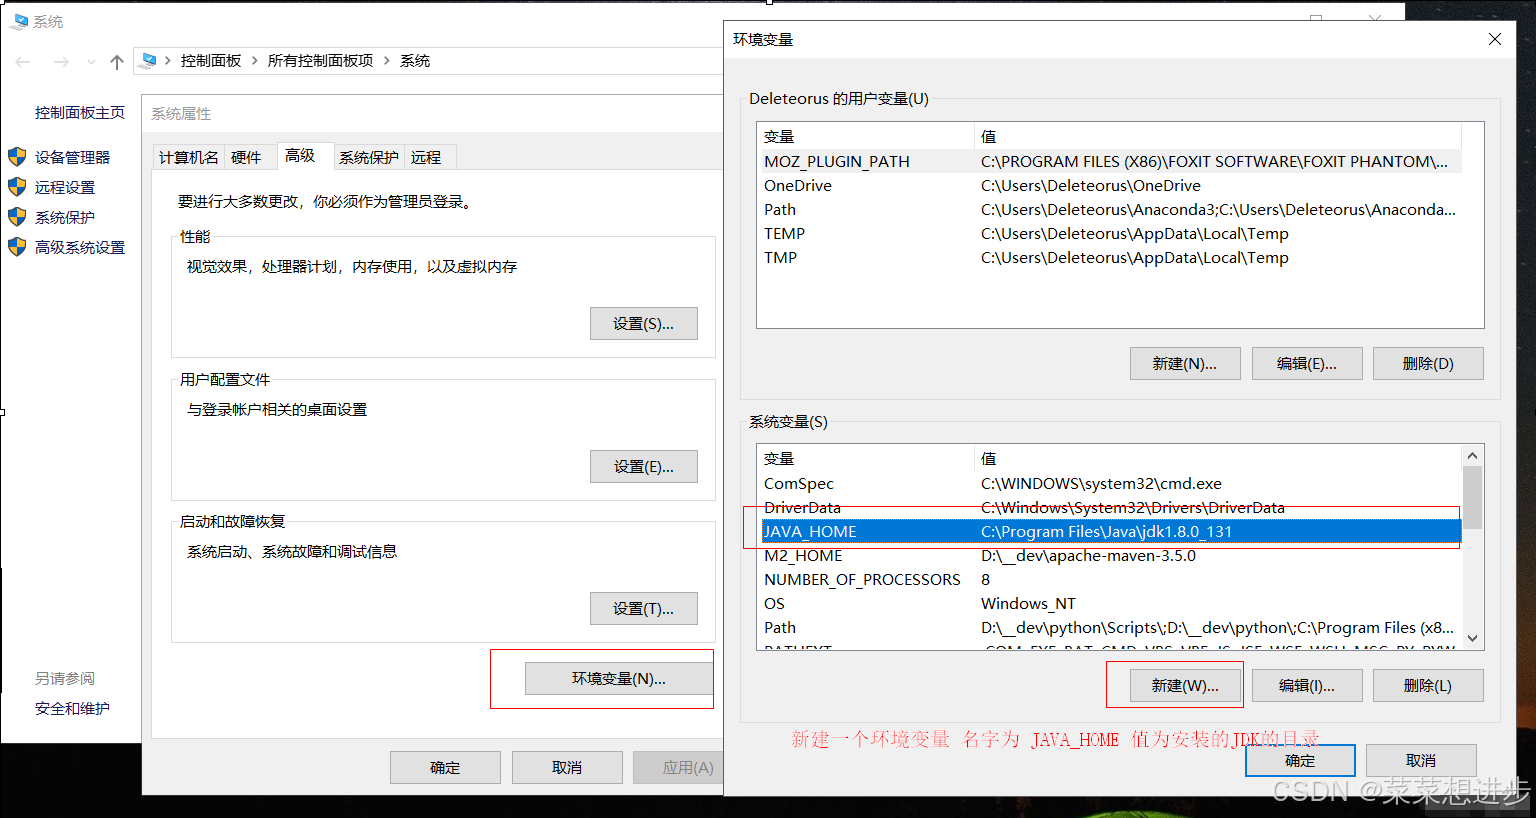Screen dimensions: 1536x818
Task: Click system variables scrollbar down arrow
Action: (x=1472, y=638)
